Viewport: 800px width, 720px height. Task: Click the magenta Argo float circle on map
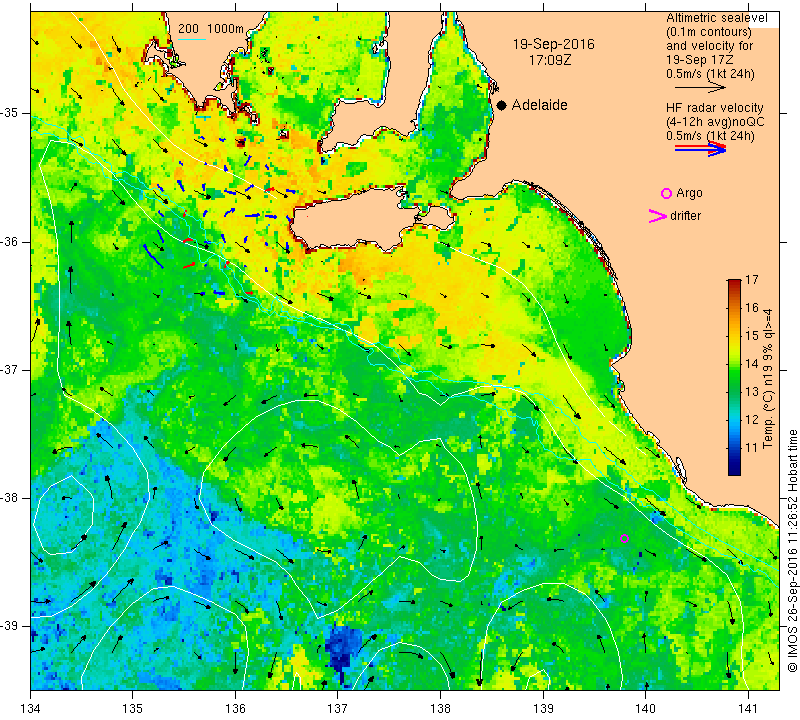(624, 538)
